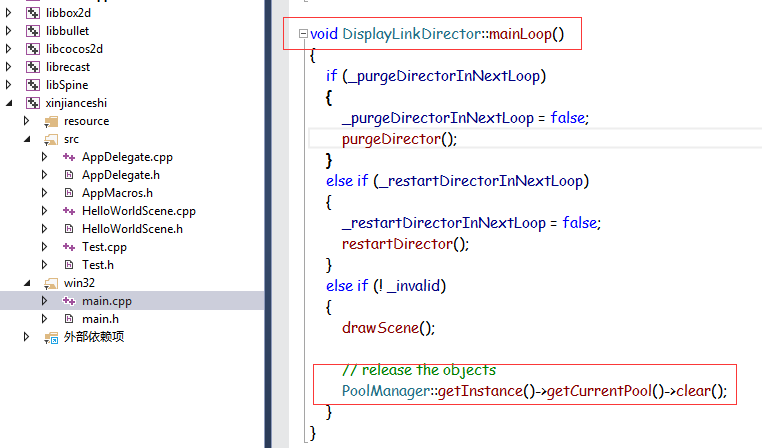Click the main.cpp C++ file icon
762x448 pixels.
(69, 301)
